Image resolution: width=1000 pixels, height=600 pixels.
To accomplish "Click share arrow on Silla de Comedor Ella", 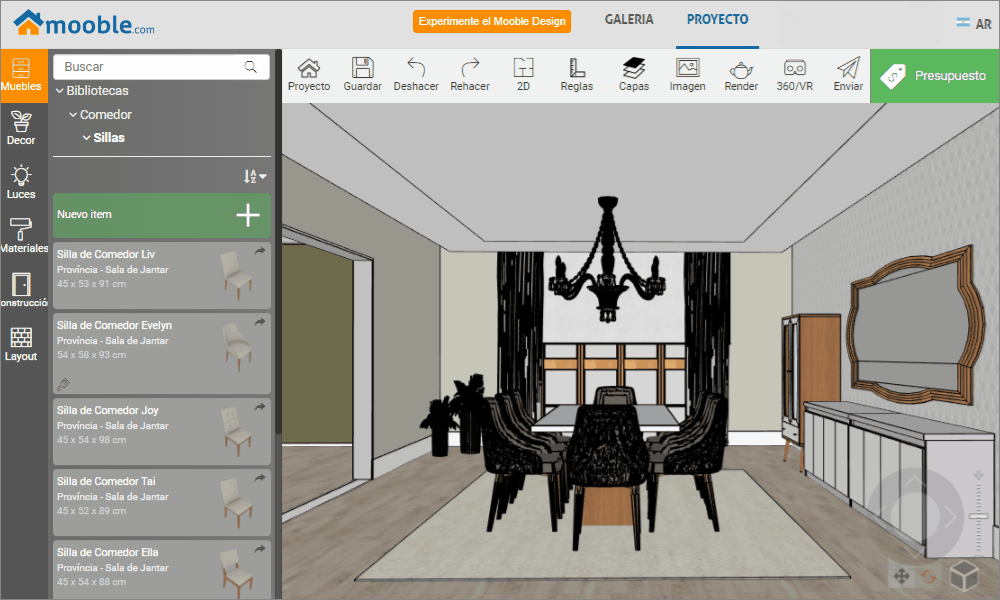I will [260, 548].
